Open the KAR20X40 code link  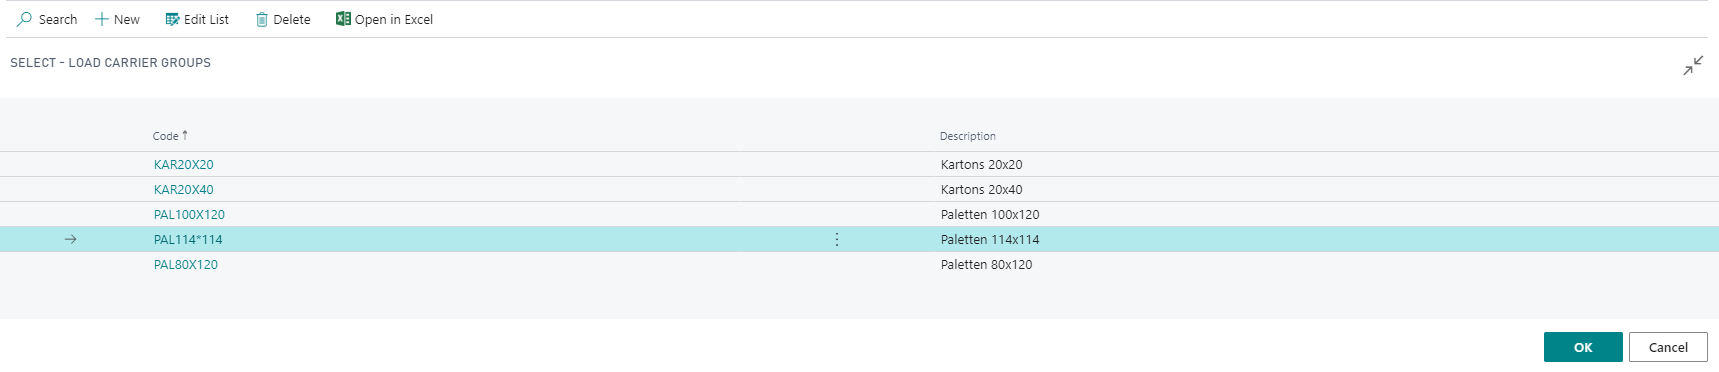pyautogui.click(x=184, y=189)
